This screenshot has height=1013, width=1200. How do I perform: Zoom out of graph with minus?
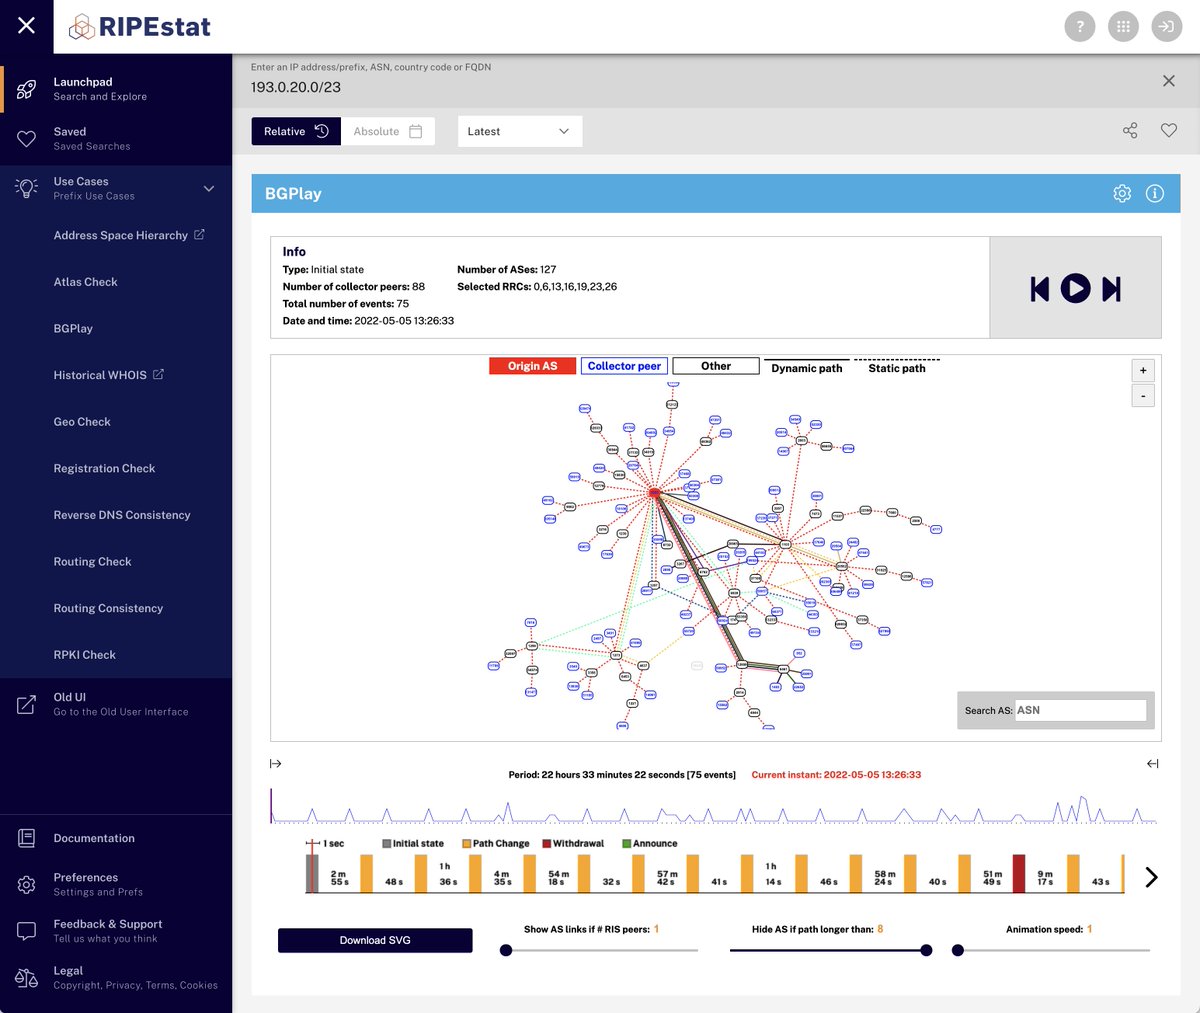pyautogui.click(x=1143, y=396)
